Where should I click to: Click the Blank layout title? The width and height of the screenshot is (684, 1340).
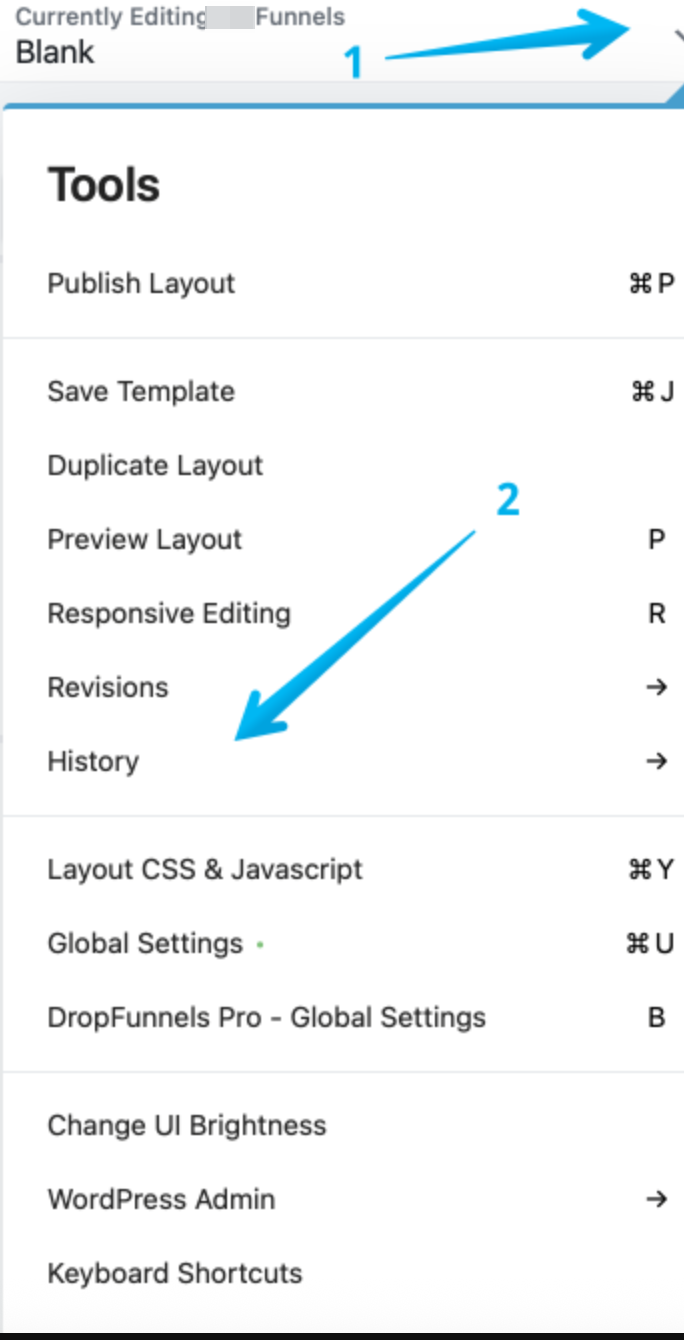click(55, 52)
